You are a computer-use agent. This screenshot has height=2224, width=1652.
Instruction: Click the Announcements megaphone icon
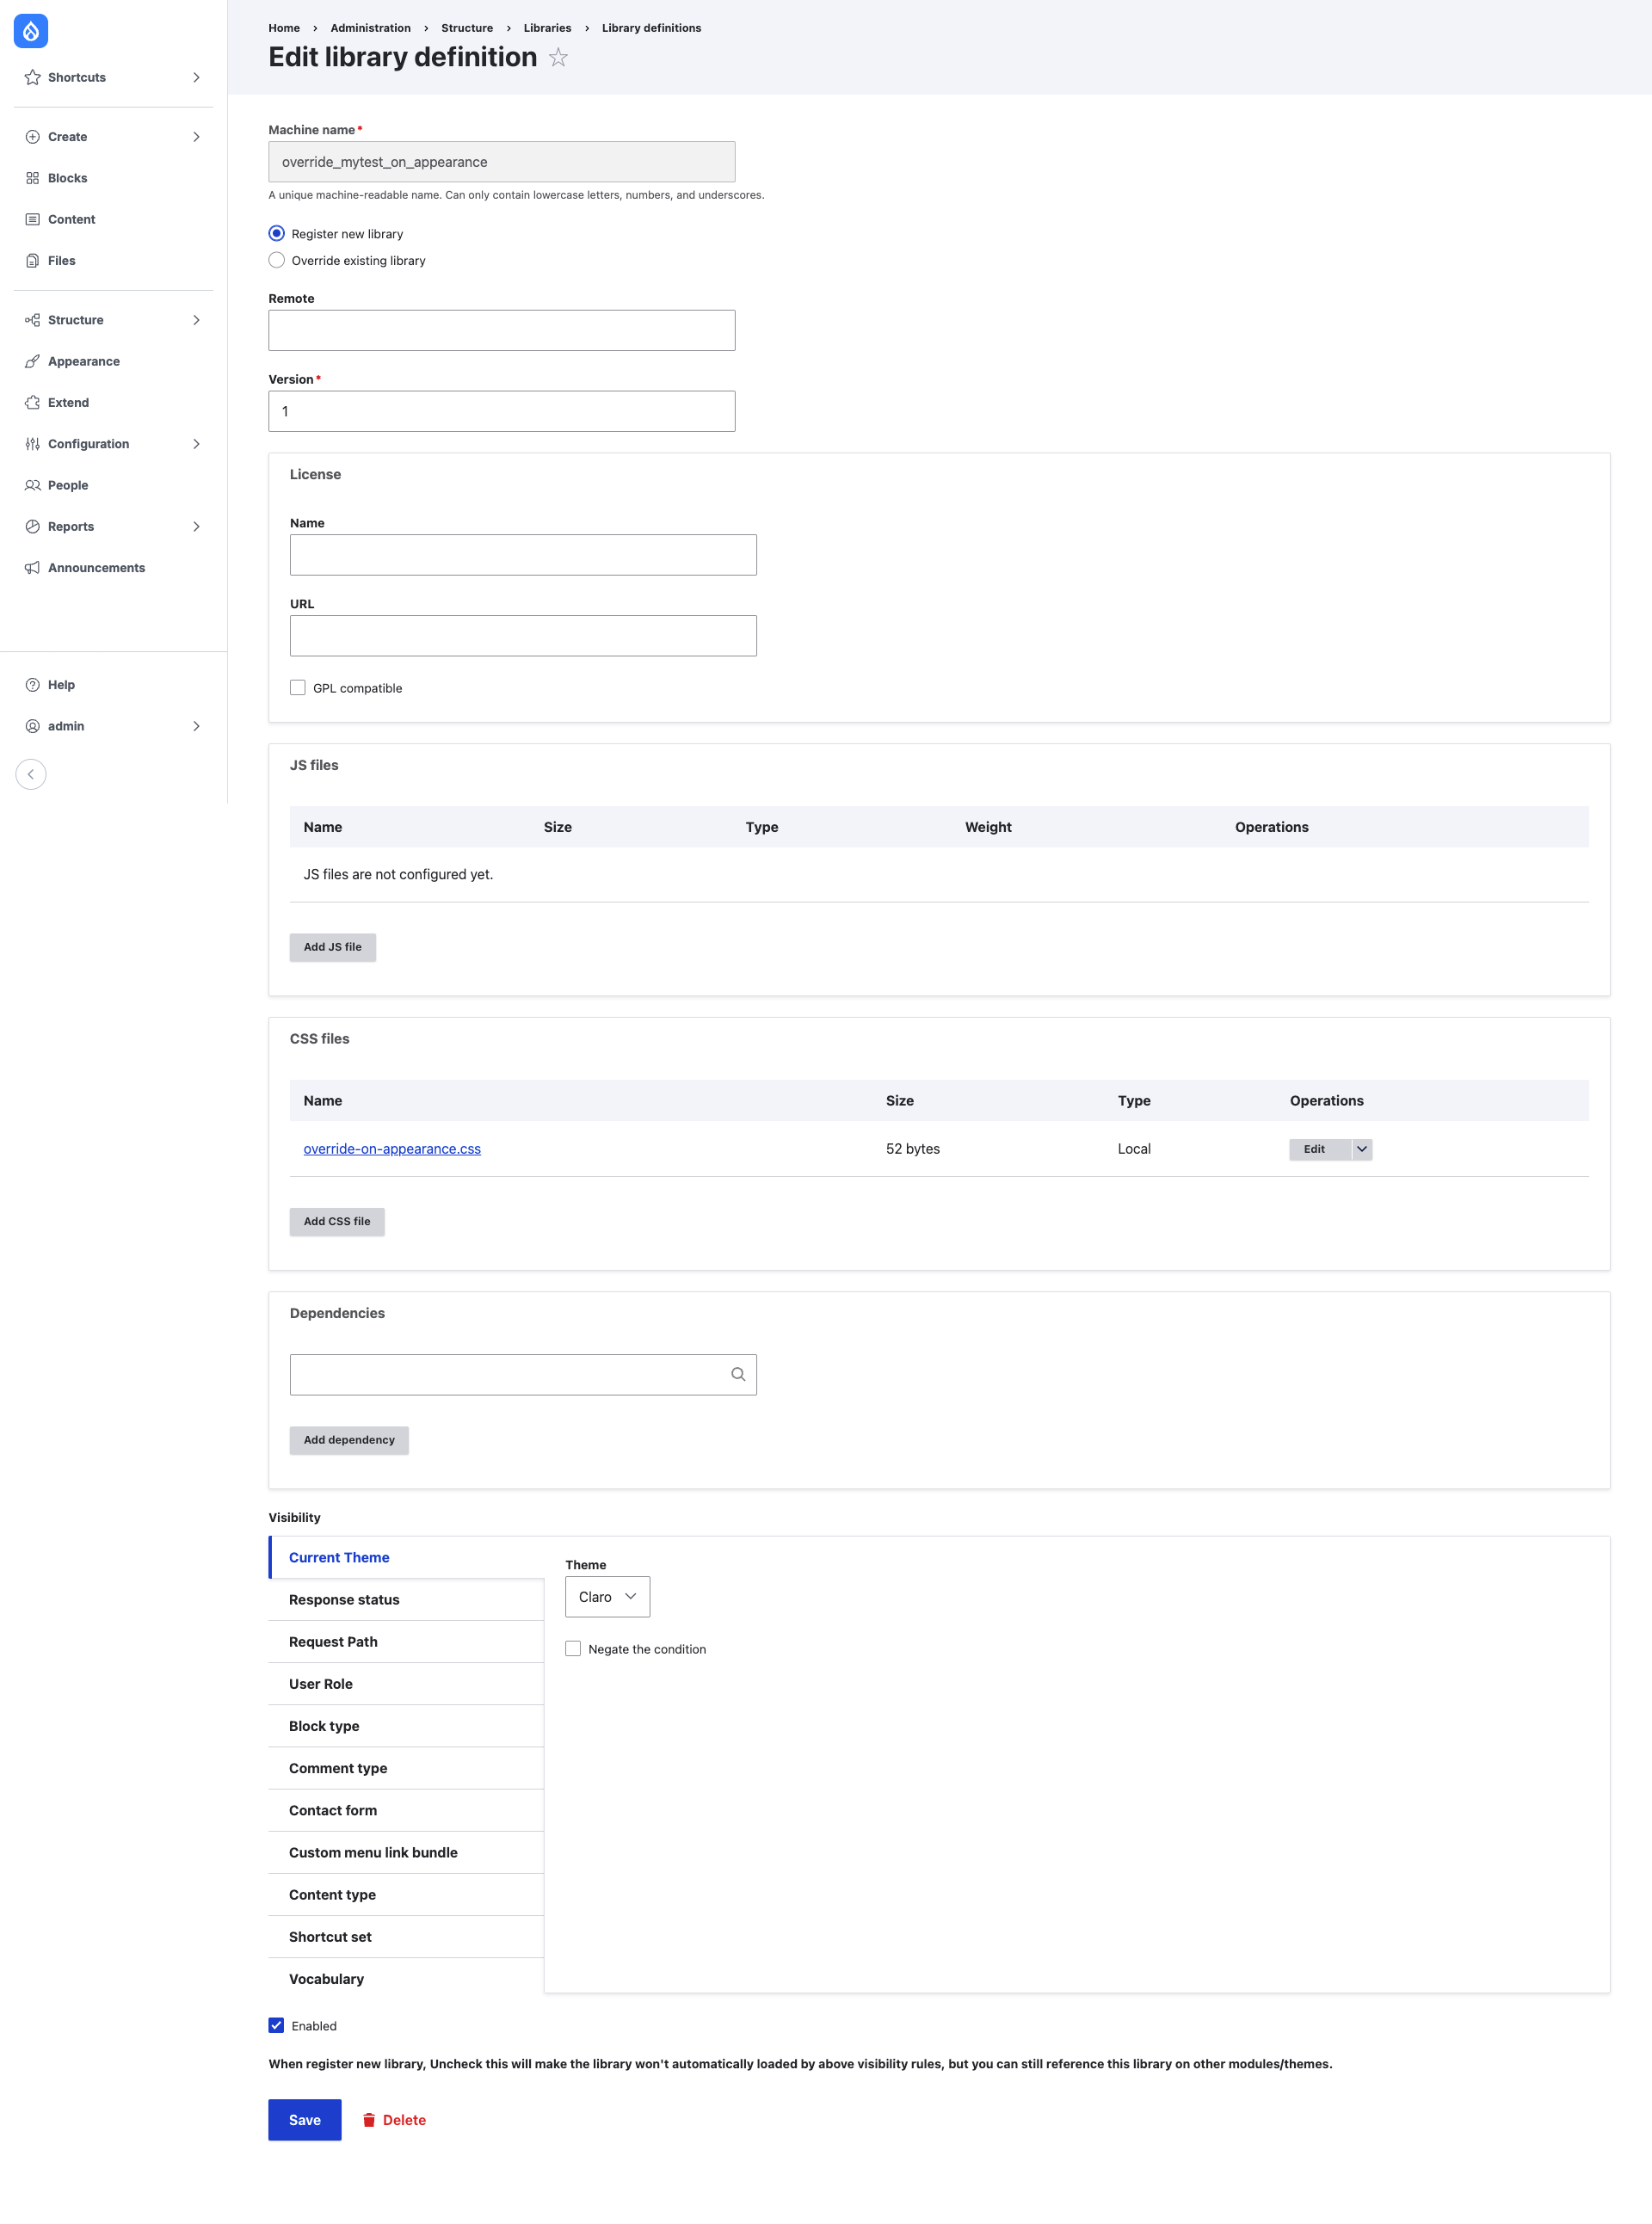click(33, 567)
